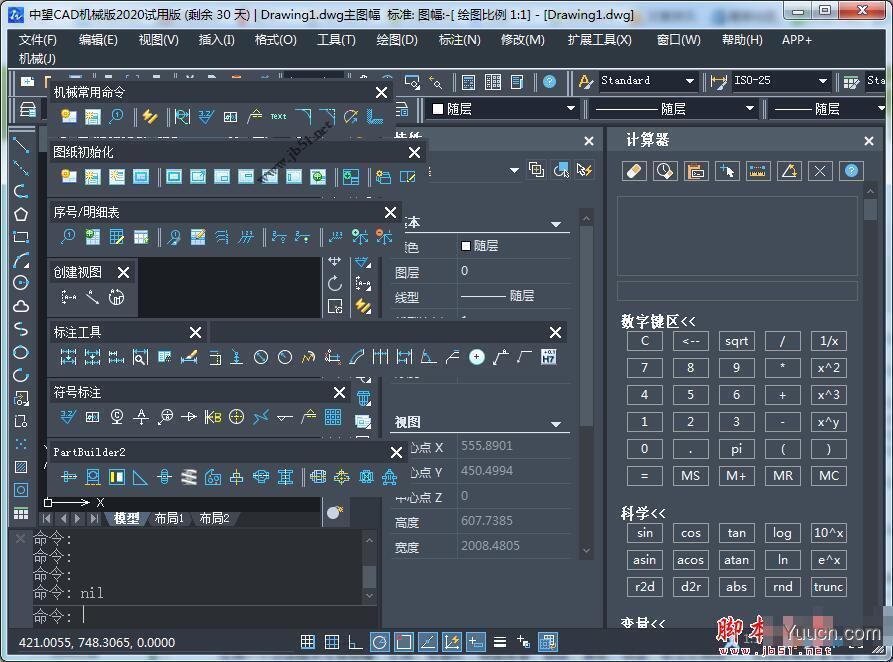Image resolution: width=893 pixels, height=662 pixels.
Task: Close the 机械常用命令 toolbar
Action: coord(382,92)
